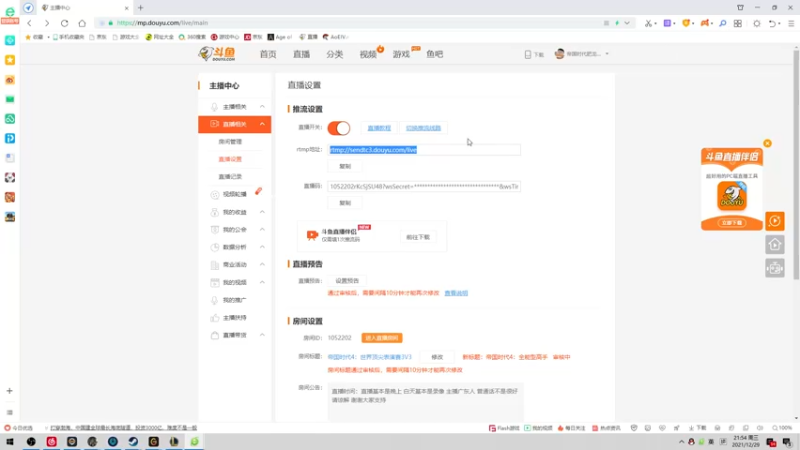This screenshot has height=450, width=800.
Task: Click 修改 to edit room title
Action: pos(437,357)
